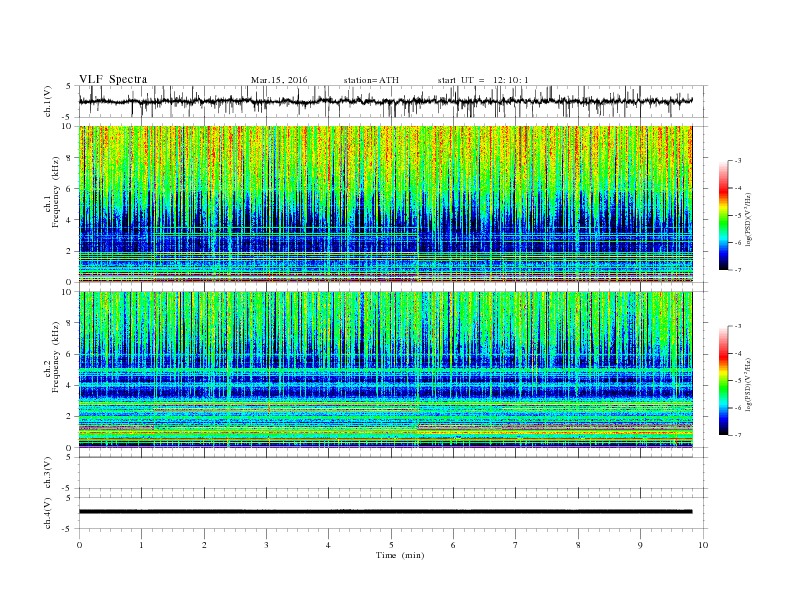The height and width of the screenshot is (612, 792).
Task: Click the ch.2 frequency spectrogram panel
Action: 385,370
